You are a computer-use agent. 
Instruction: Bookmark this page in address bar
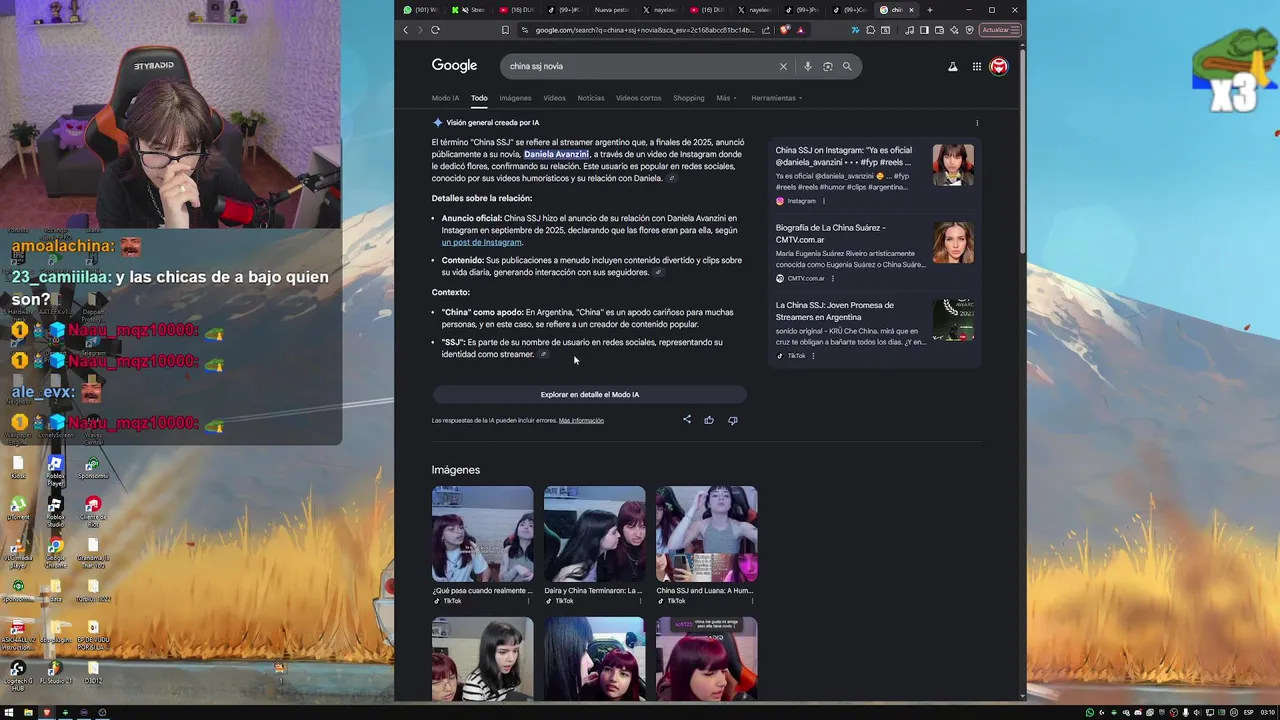tap(505, 30)
